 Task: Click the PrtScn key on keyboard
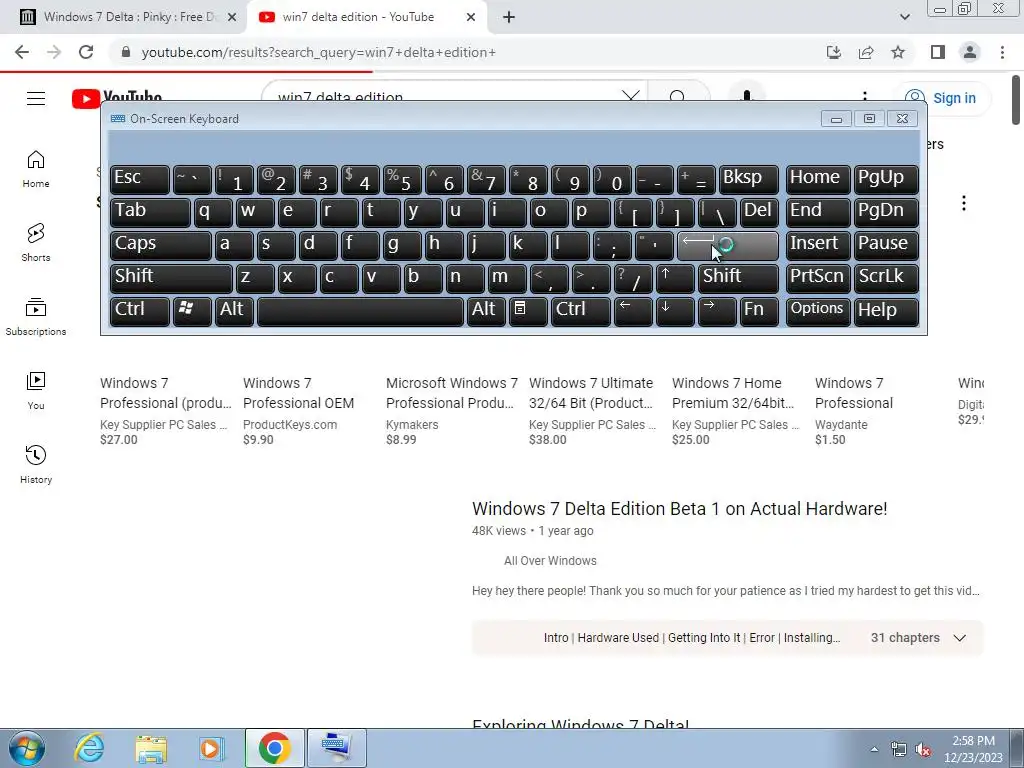(x=817, y=278)
